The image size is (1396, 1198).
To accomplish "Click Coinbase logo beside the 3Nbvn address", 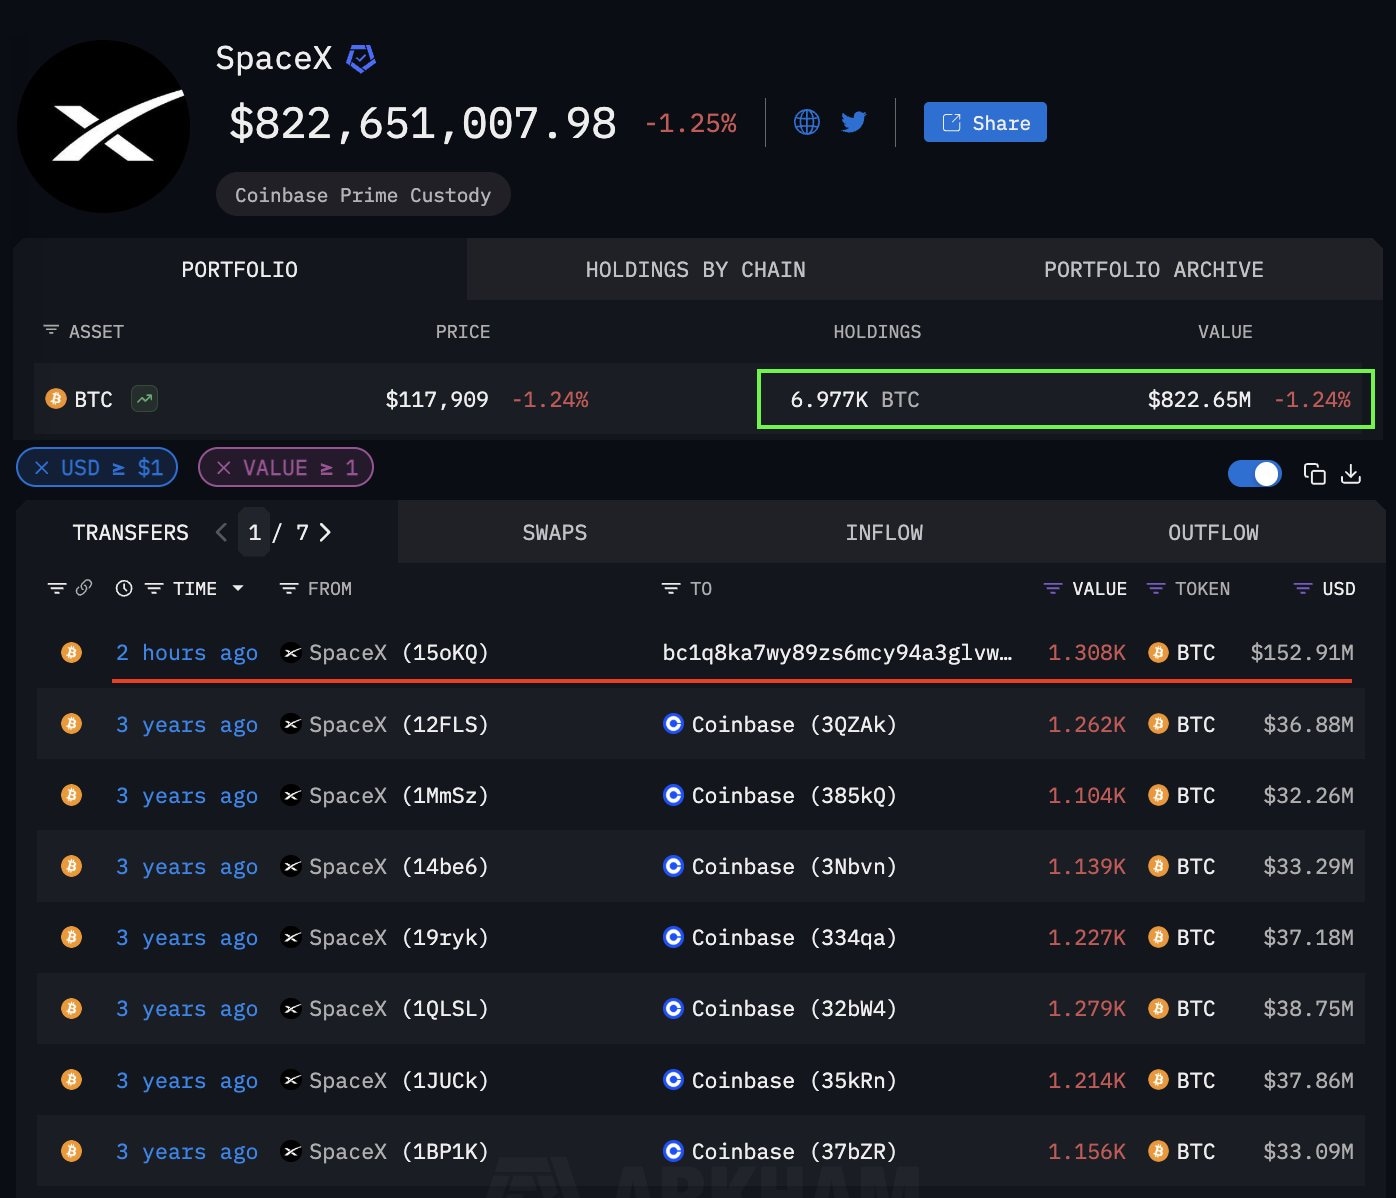I will pyautogui.click(x=674, y=865).
